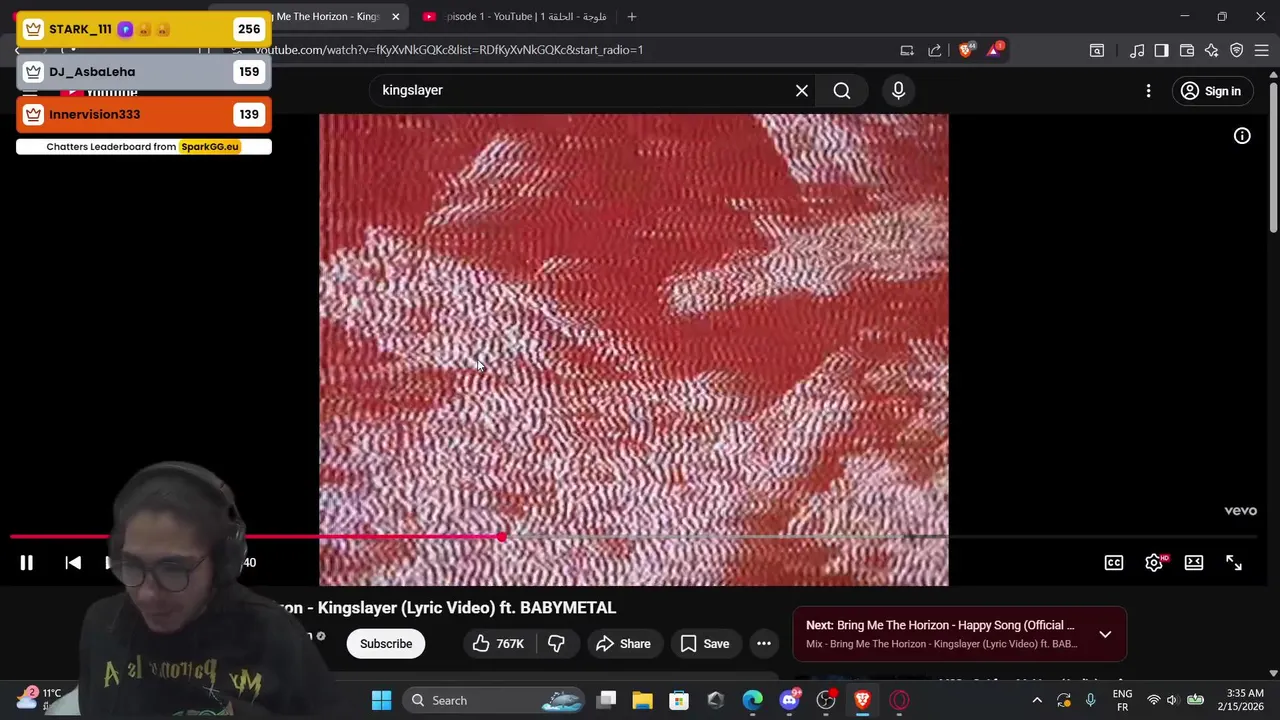Open more actions ellipsis menu

pyautogui.click(x=764, y=644)
